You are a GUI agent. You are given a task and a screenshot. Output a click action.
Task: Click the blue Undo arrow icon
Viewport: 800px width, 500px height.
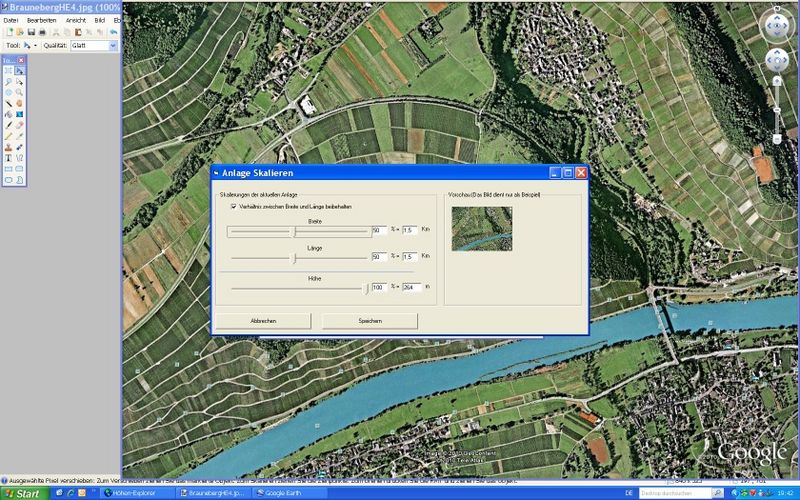tap(114, 32)
